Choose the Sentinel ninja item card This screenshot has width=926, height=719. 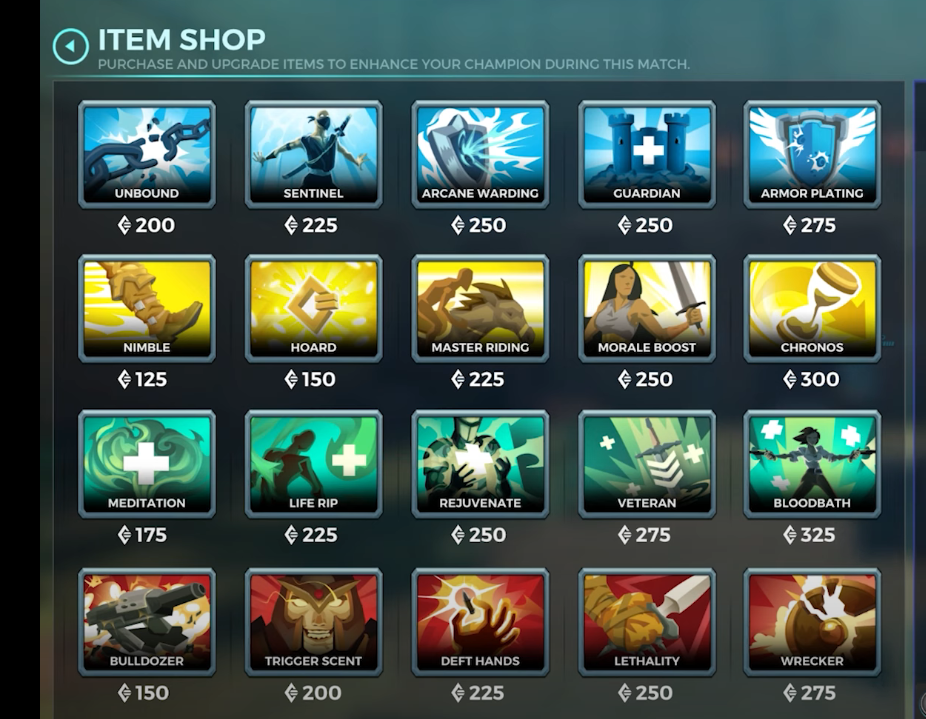tap(314, 154)
